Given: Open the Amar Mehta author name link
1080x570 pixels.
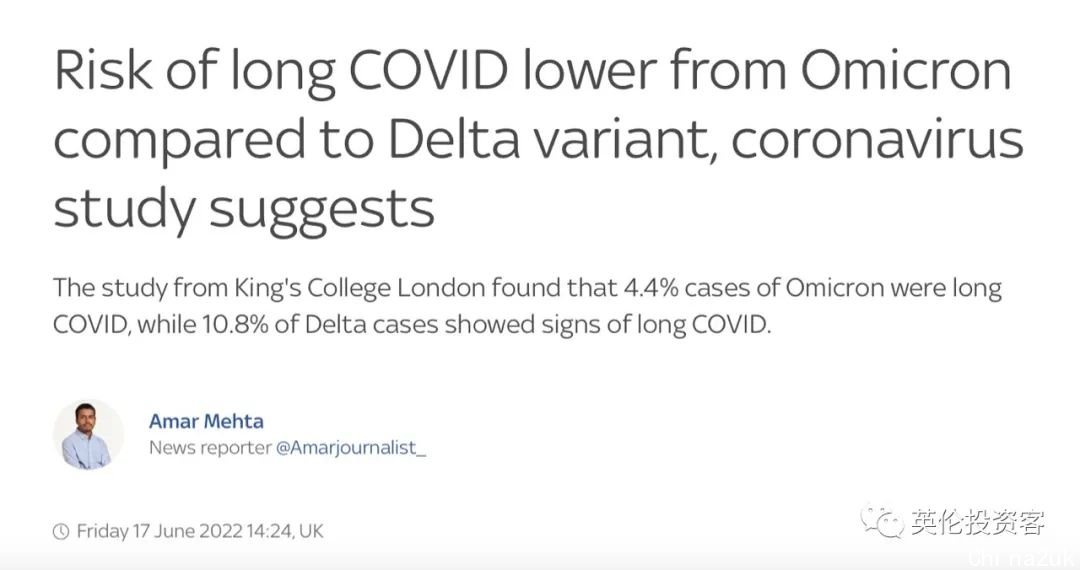Looking at the screenshot, I should click(x=206, y=421).
